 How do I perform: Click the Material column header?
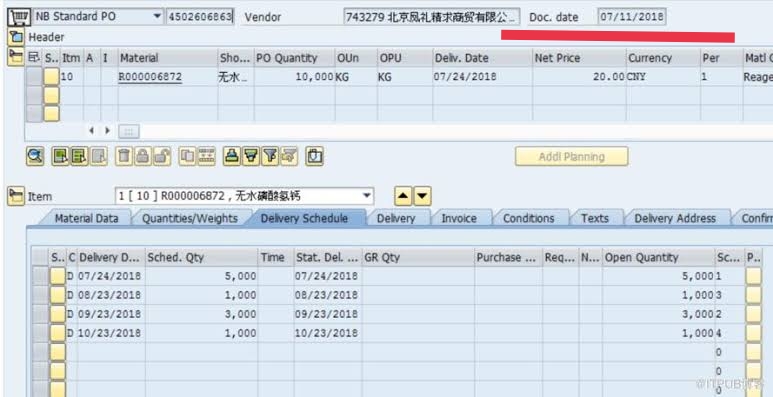[x=168, y=58]
